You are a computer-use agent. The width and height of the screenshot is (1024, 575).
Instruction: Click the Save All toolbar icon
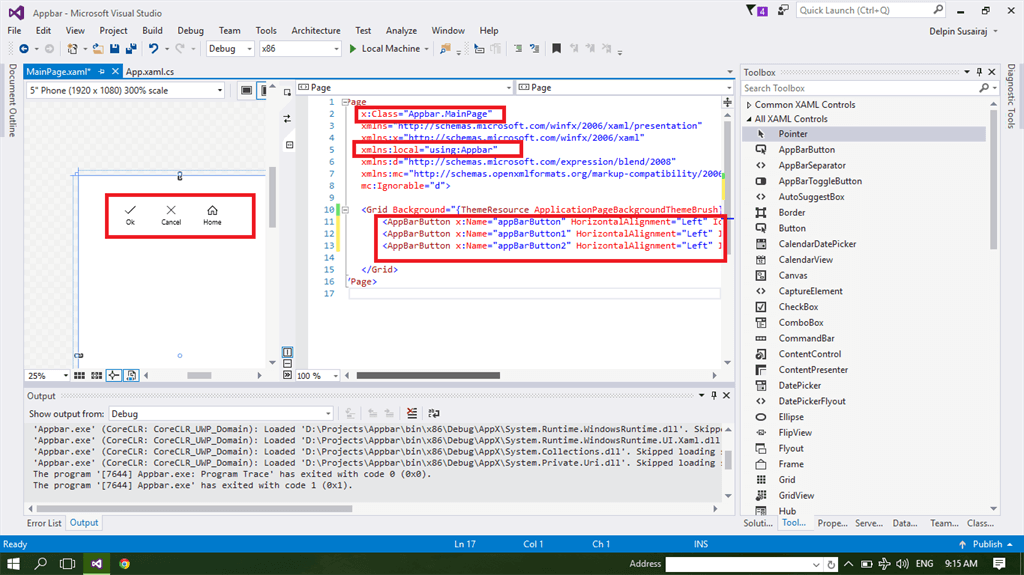pos(131,48)
